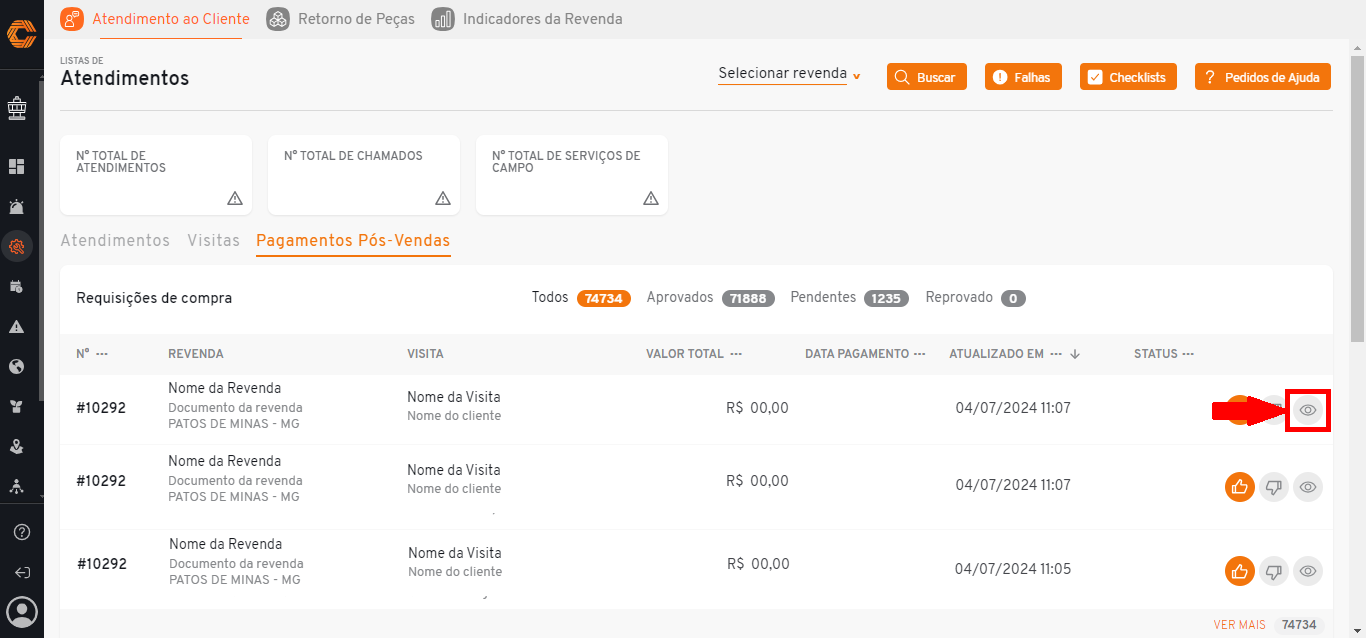Filter by Aprovados 71888 requests
The image size is (1366, 638).
(x=711, y=298)
